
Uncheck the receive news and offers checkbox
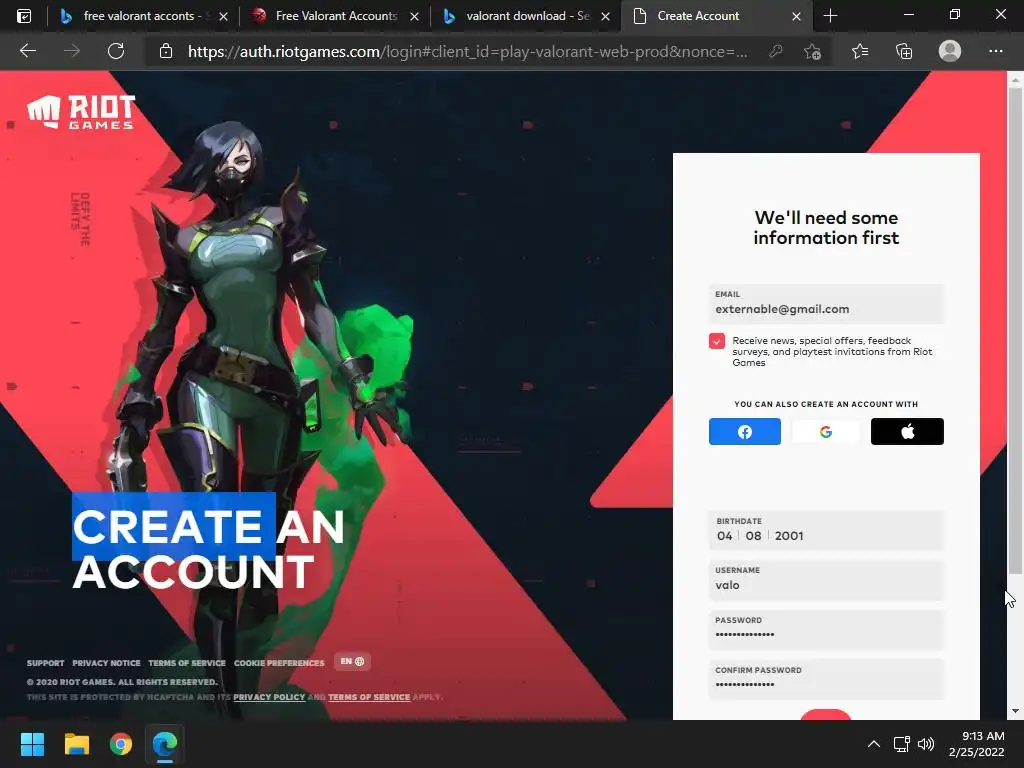tap(716, 341)
